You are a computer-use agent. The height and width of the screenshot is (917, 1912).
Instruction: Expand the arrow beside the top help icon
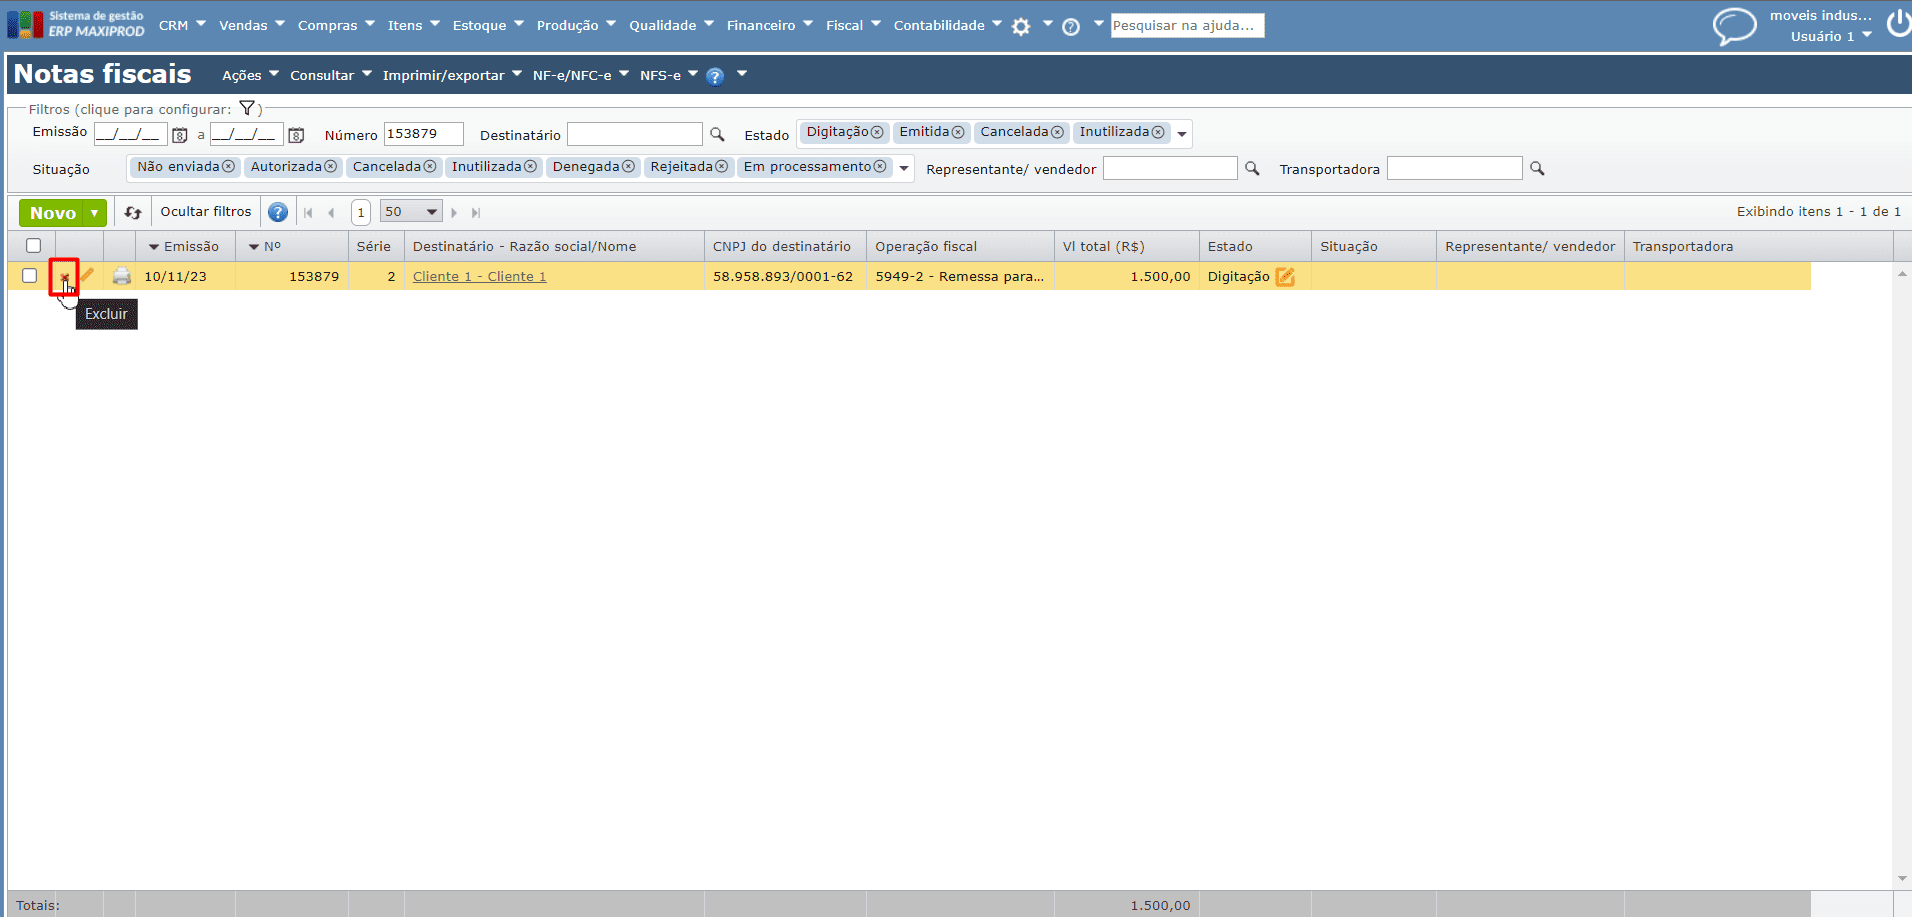[1098, 24]
